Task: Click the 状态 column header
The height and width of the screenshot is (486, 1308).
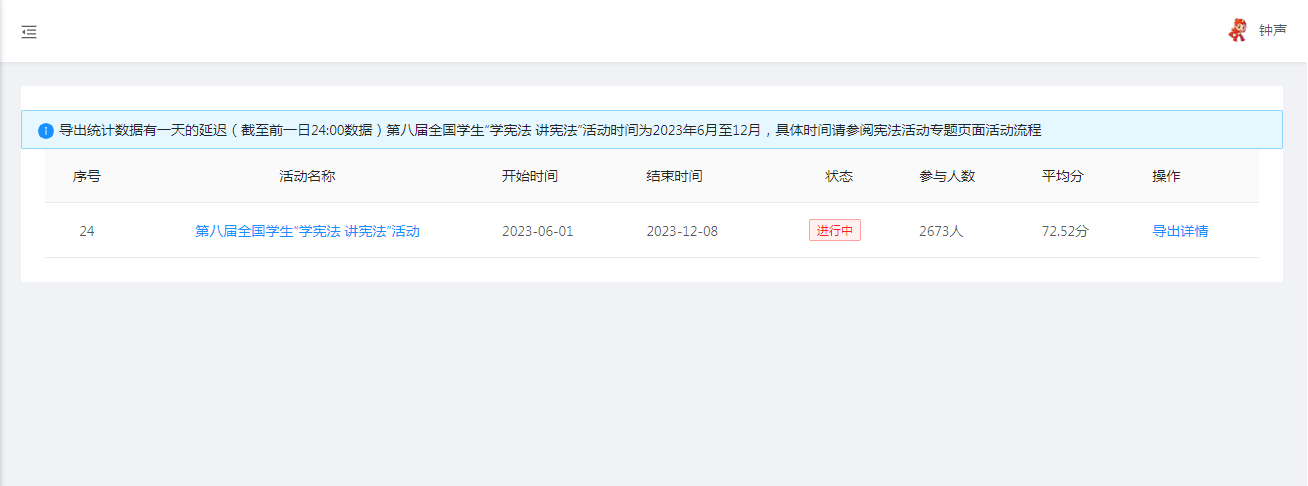Action: (839, 176)
